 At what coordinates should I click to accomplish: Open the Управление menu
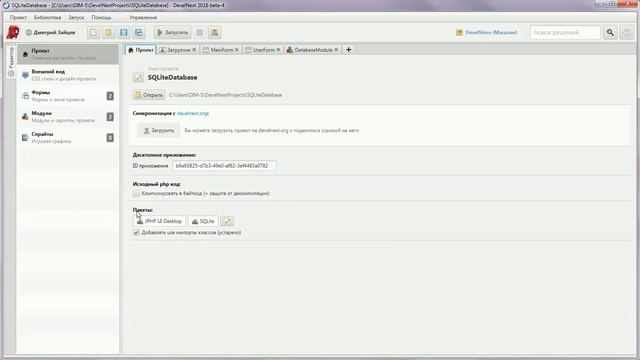click(143, 18)
